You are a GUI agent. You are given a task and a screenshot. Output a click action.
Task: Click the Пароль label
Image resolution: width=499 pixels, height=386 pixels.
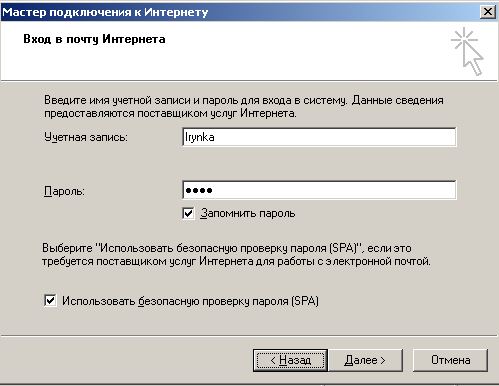64,191
